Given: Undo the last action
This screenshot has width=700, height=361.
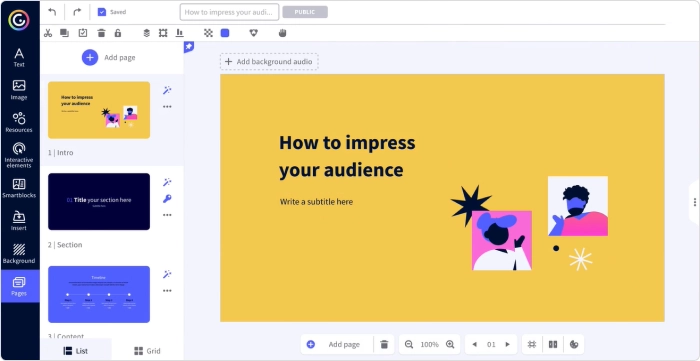Looking at the screenshot, I should [x=52, y=12].
